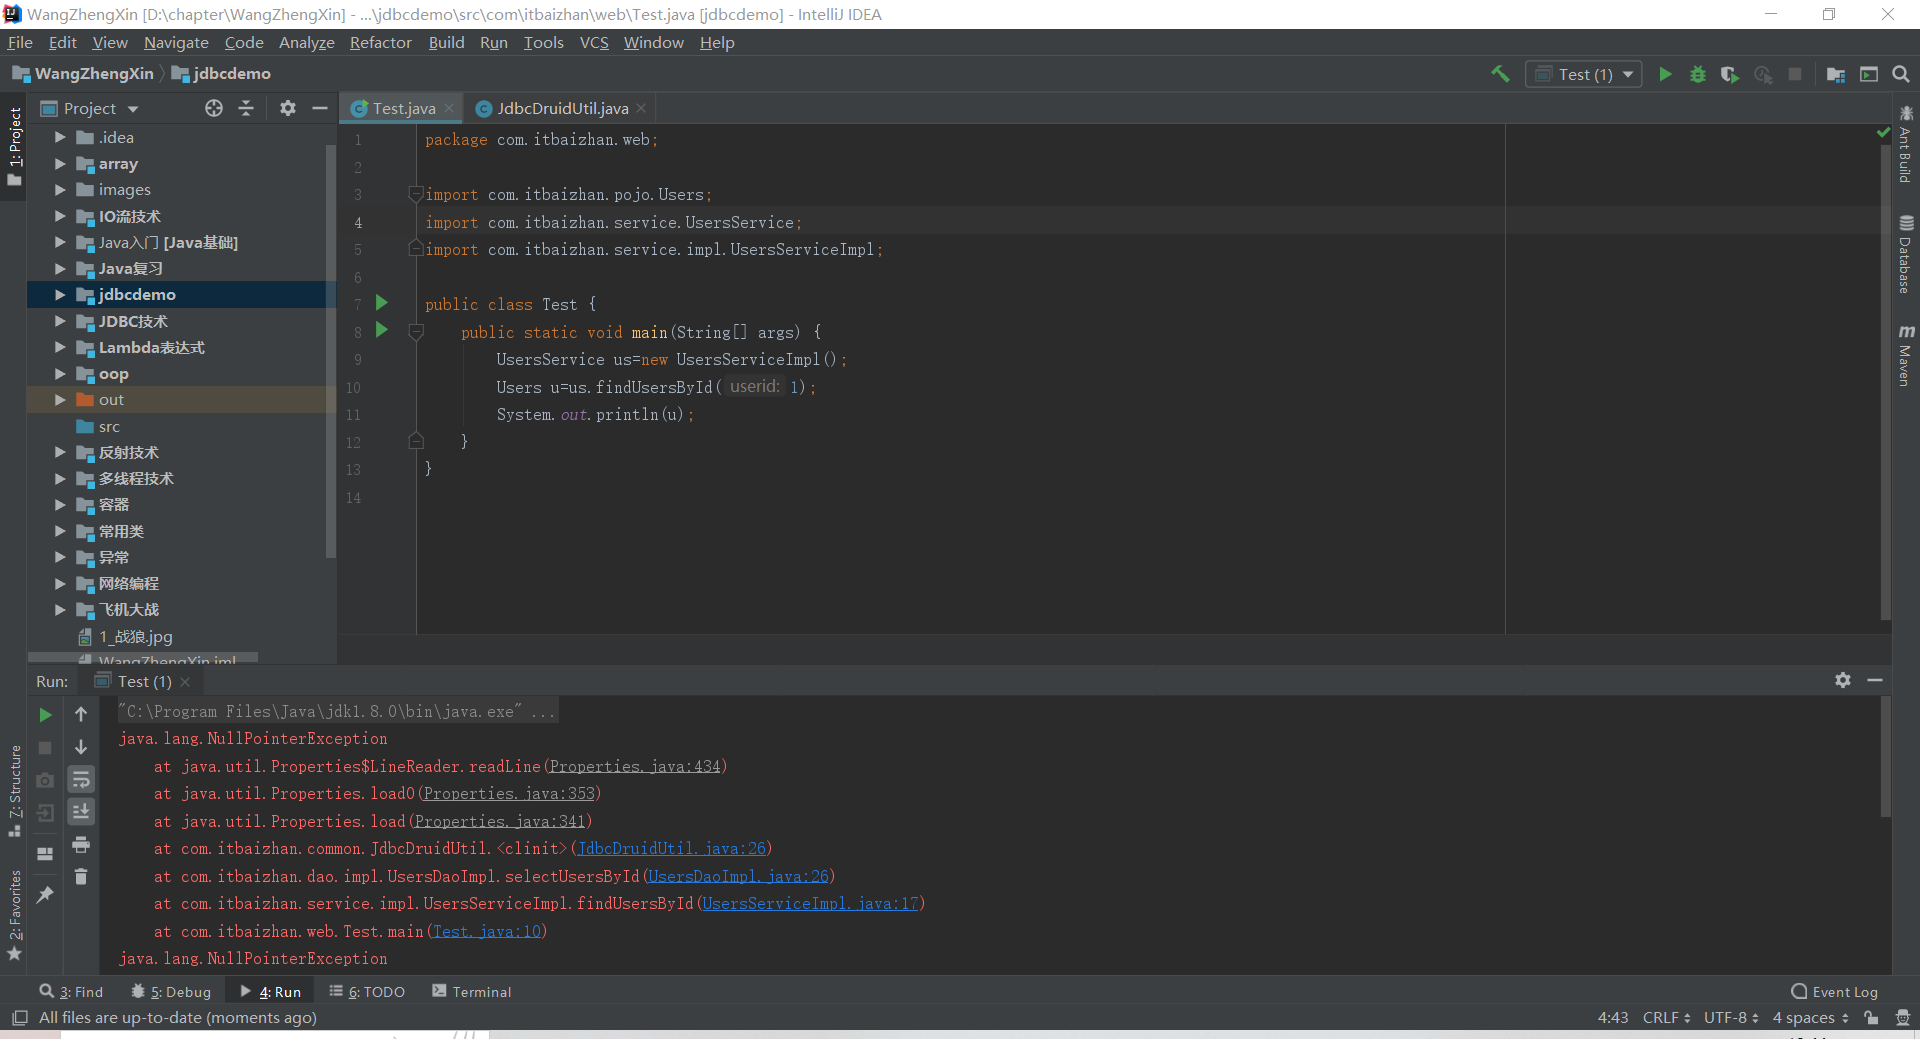Image resolution: width=1920 pixels, height=1039 pixels.
Task: Open the Test (1) run configuration dropdown
Action: [1584, 74]
